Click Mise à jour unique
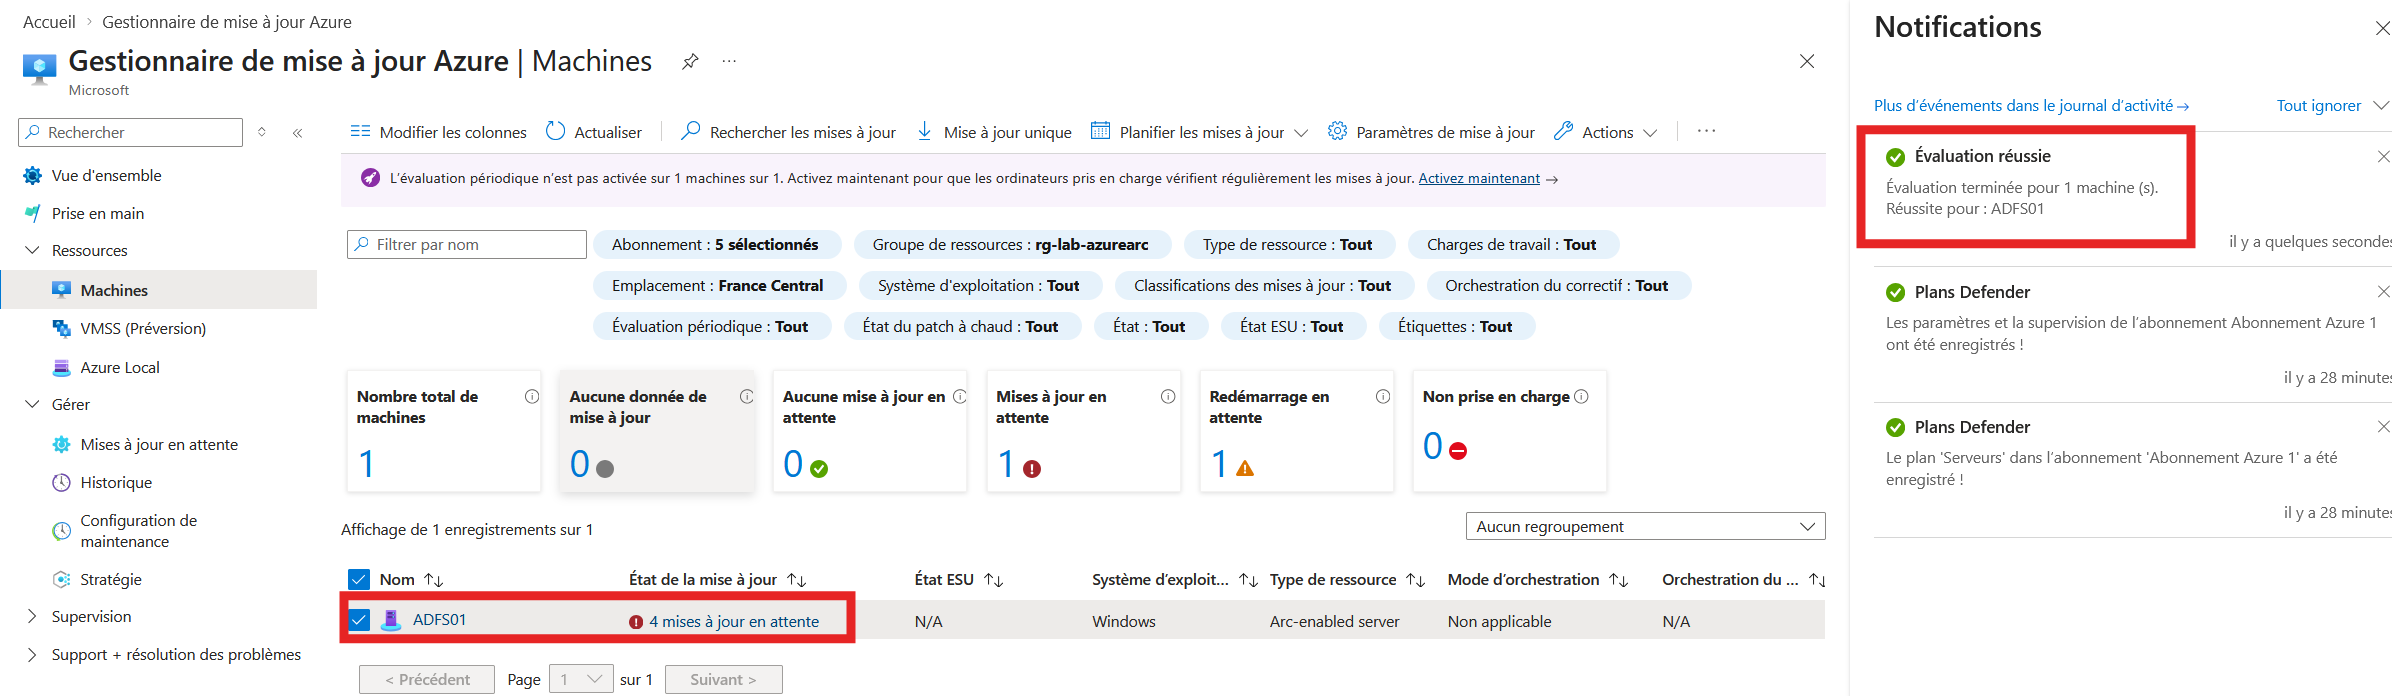The height and width of the screenshot is (696, 2392). pos(994,132)
